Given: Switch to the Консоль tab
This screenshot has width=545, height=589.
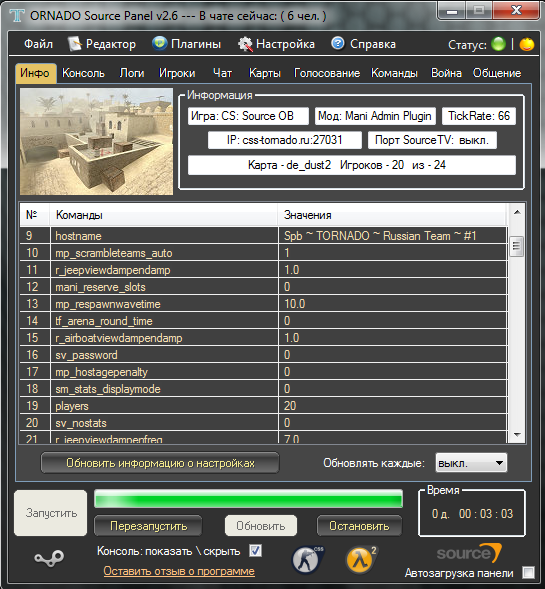Looking at the screenshot, I should pyautogui.click(x=83, y=73).
